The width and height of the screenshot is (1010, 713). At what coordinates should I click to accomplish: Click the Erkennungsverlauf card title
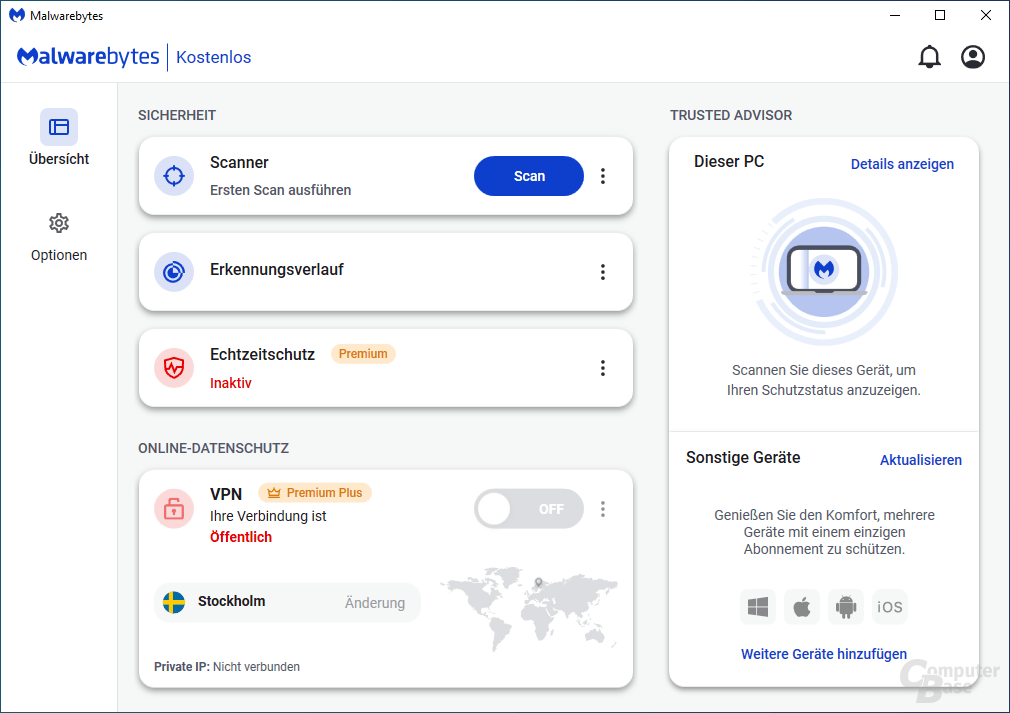point(277,269)
